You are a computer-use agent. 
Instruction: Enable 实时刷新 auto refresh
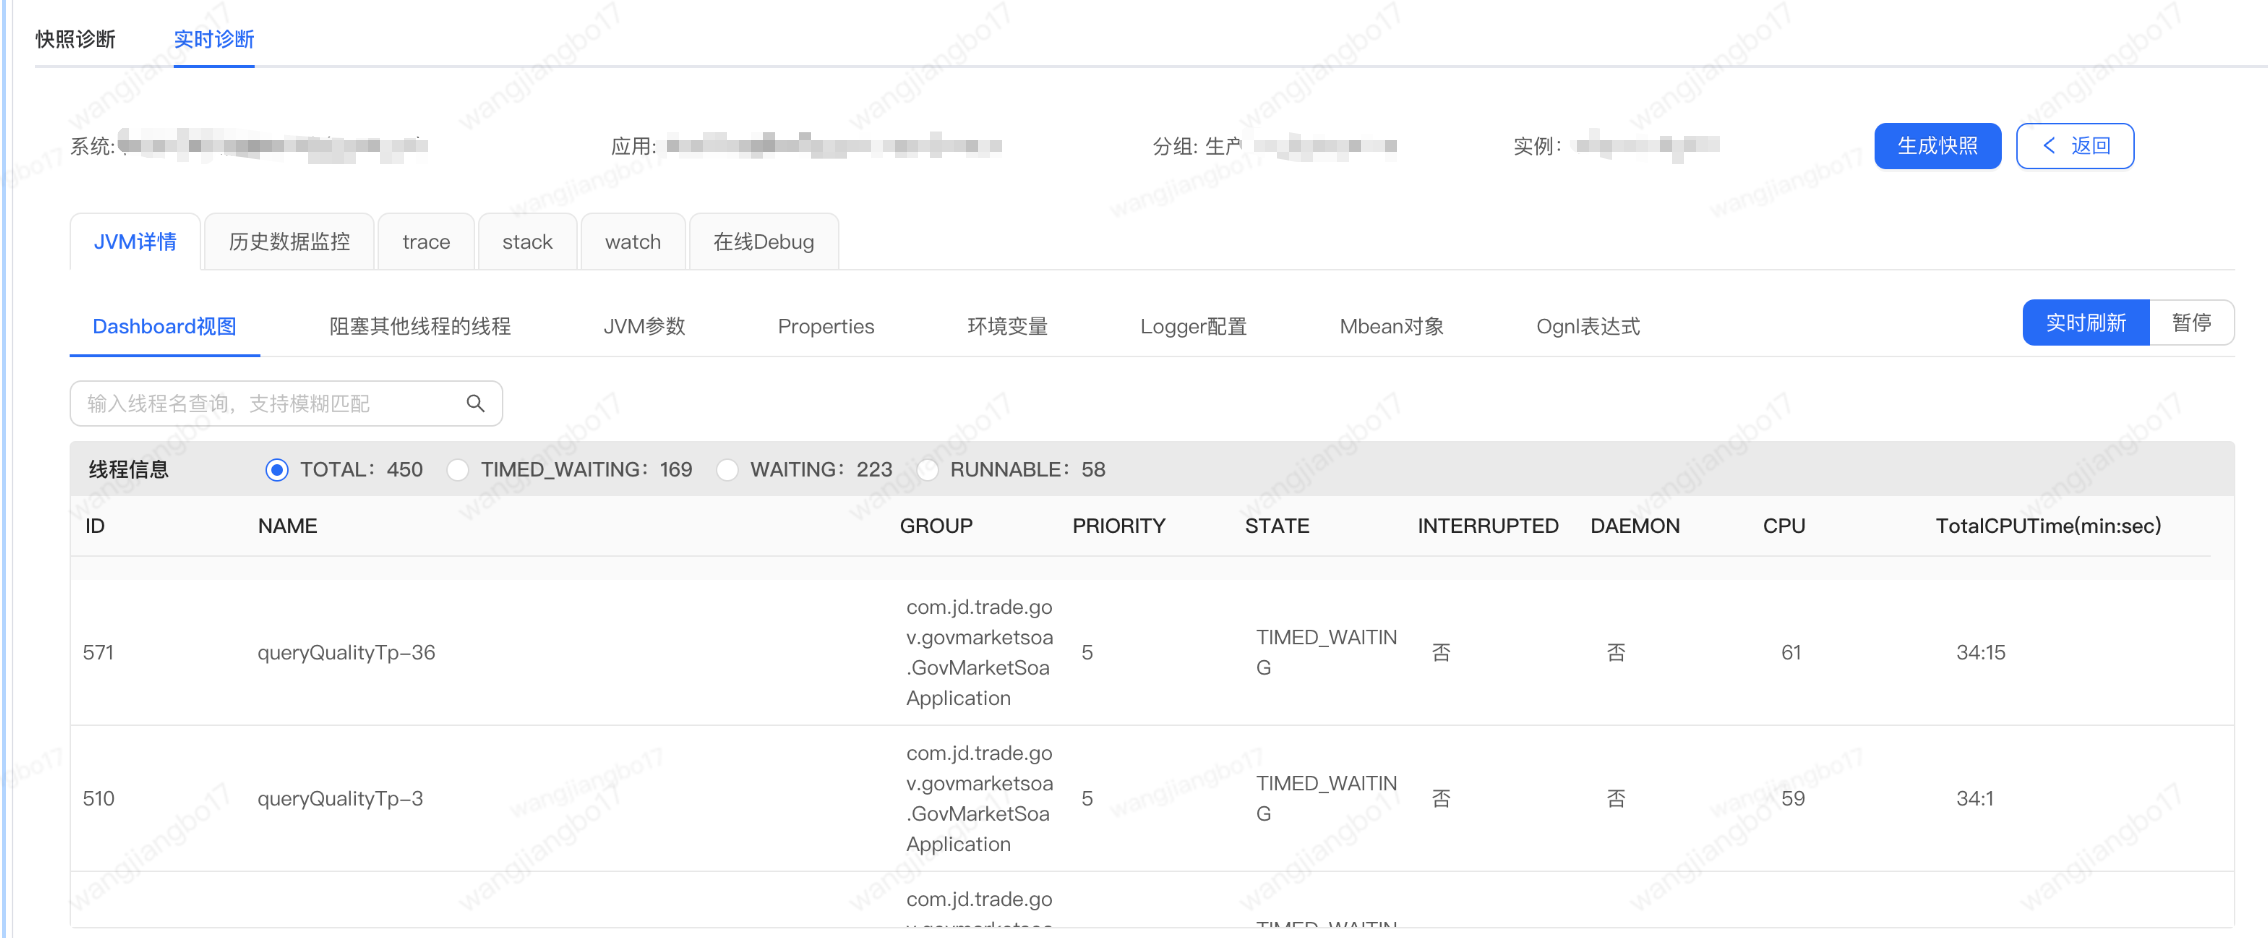[x=2085, y=322]
